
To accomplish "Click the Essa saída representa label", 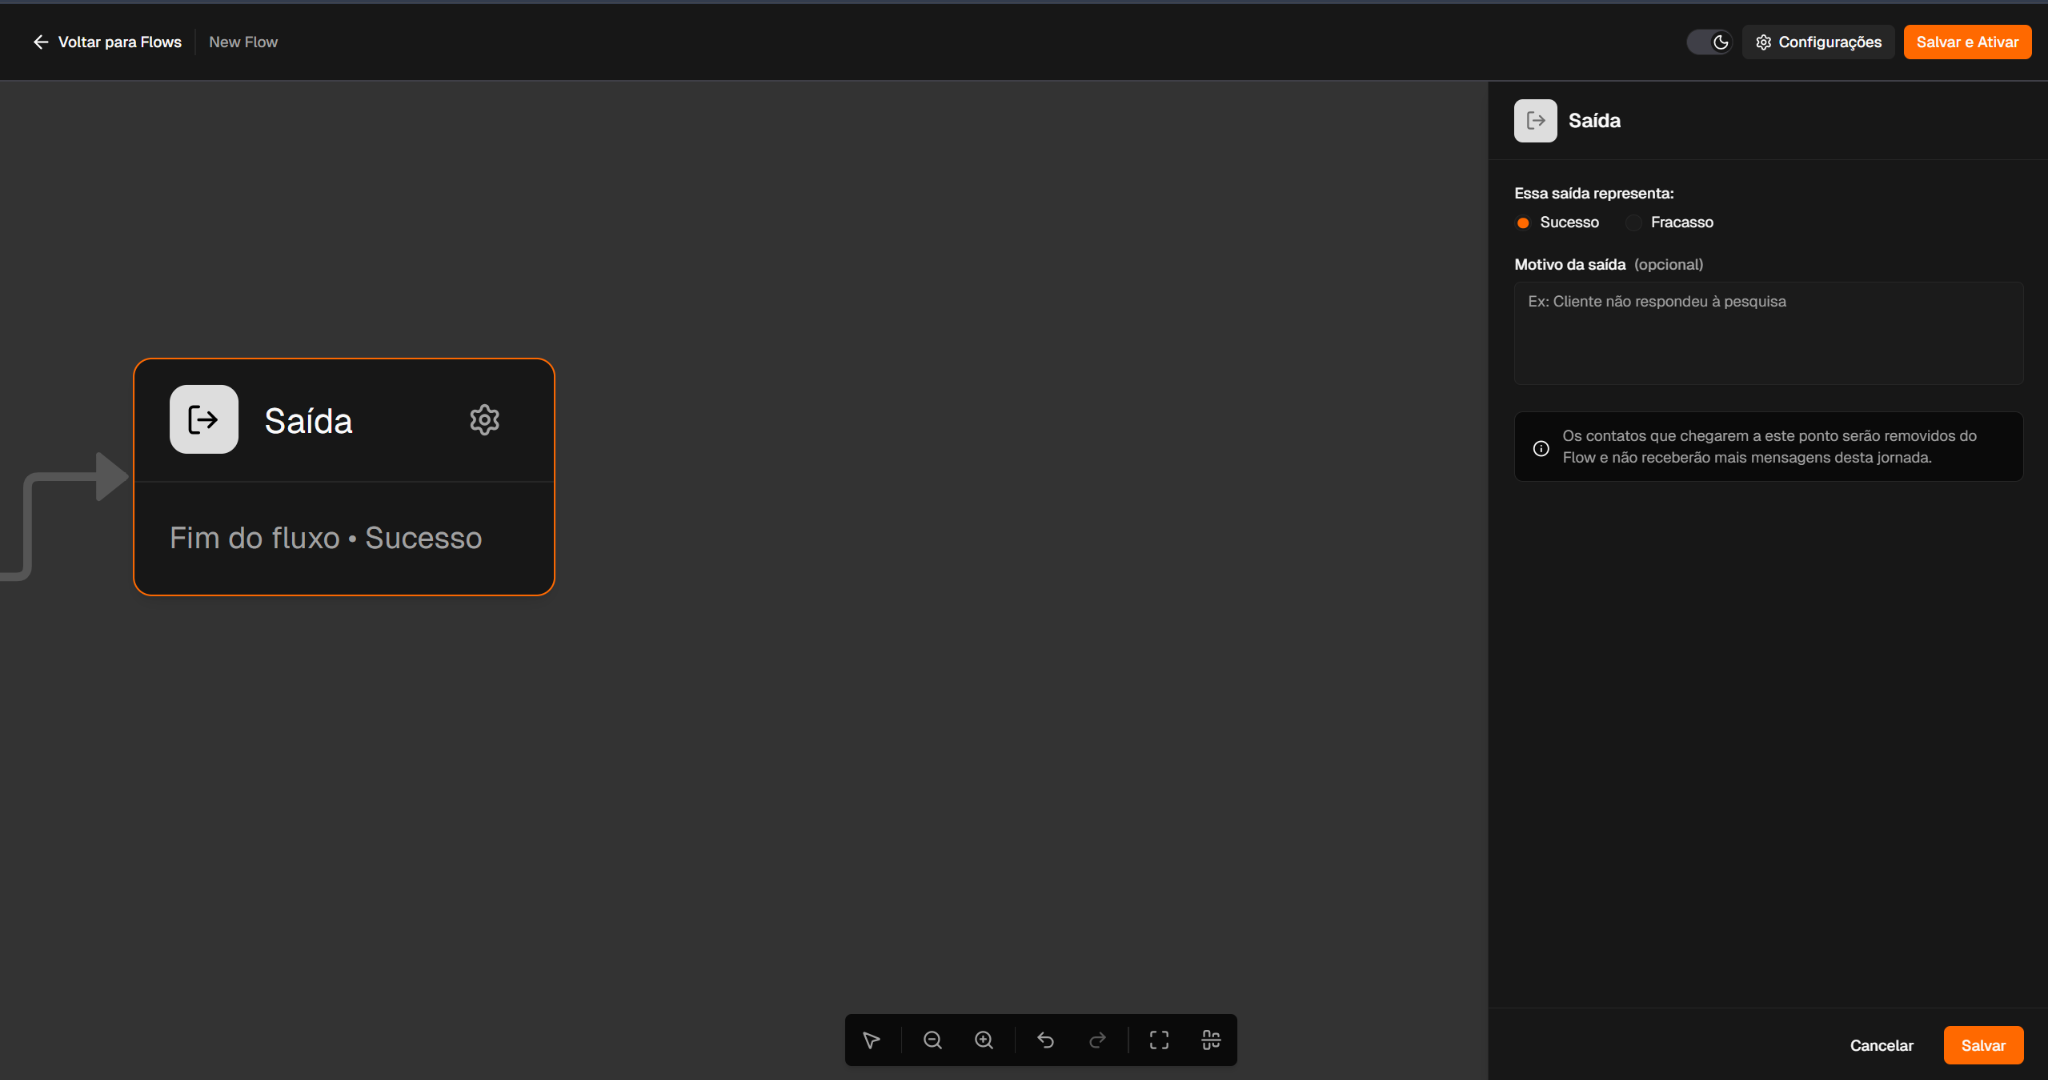I will tap(1594, 193).
